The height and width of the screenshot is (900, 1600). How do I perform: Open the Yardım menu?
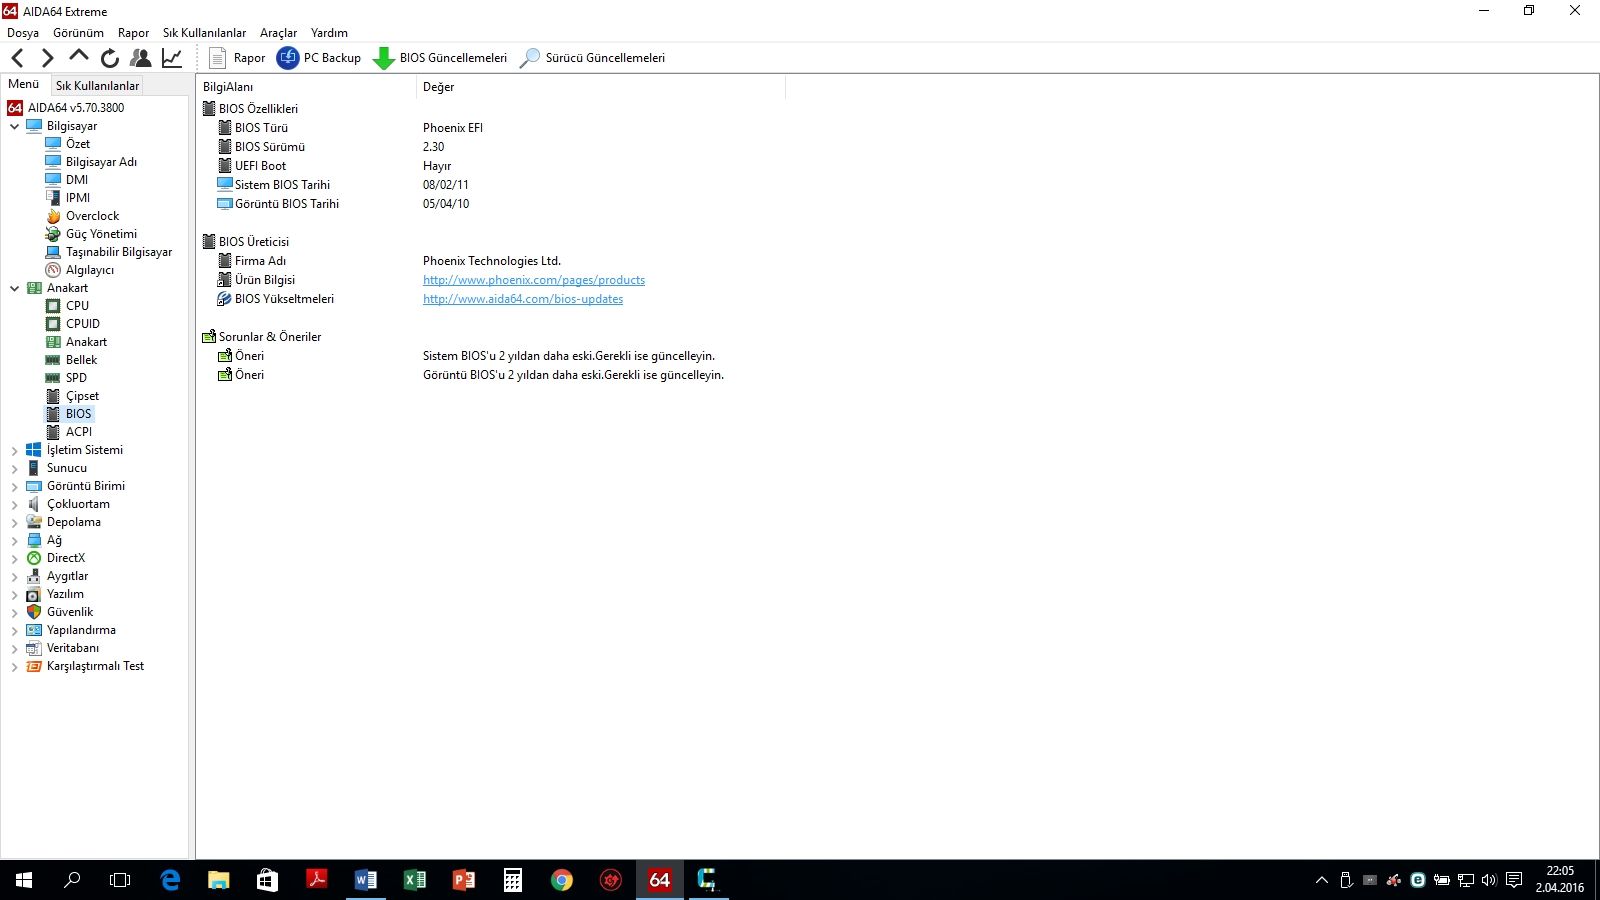tap(329, 33)
